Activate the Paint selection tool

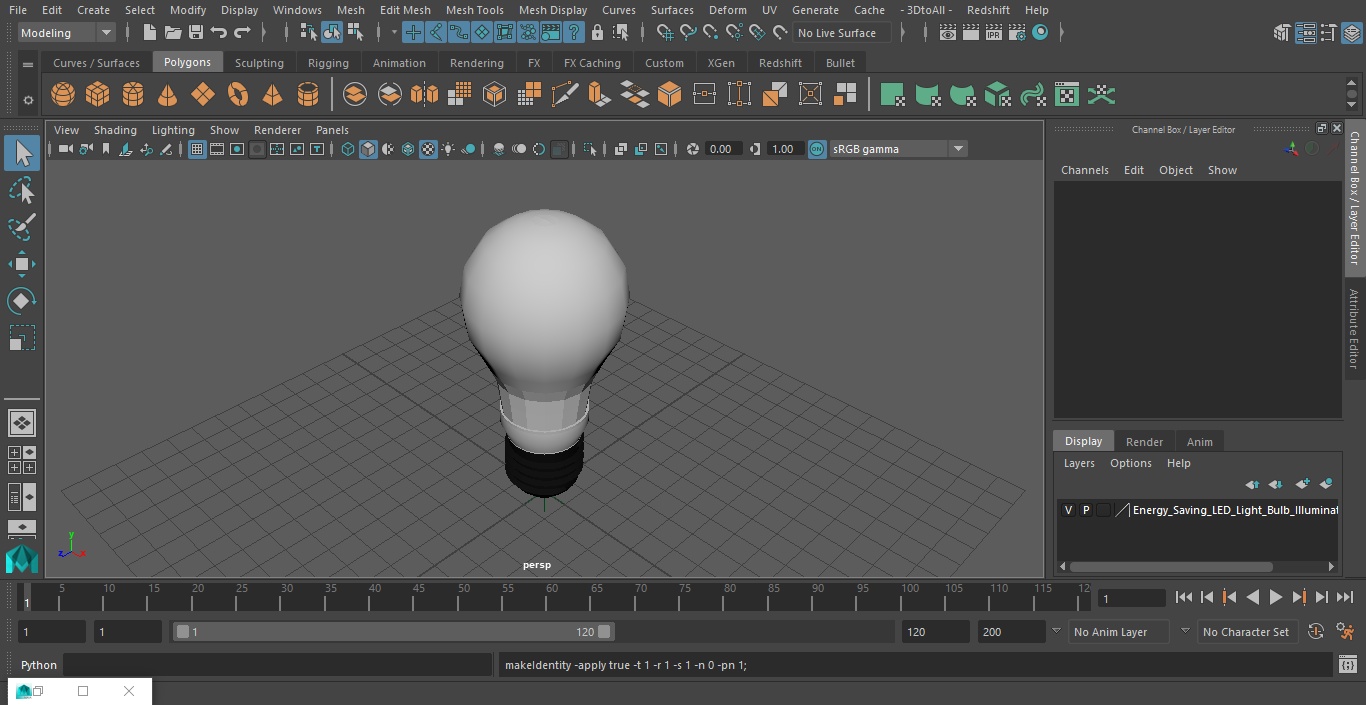pyautogui.click(x=22, y=226)
